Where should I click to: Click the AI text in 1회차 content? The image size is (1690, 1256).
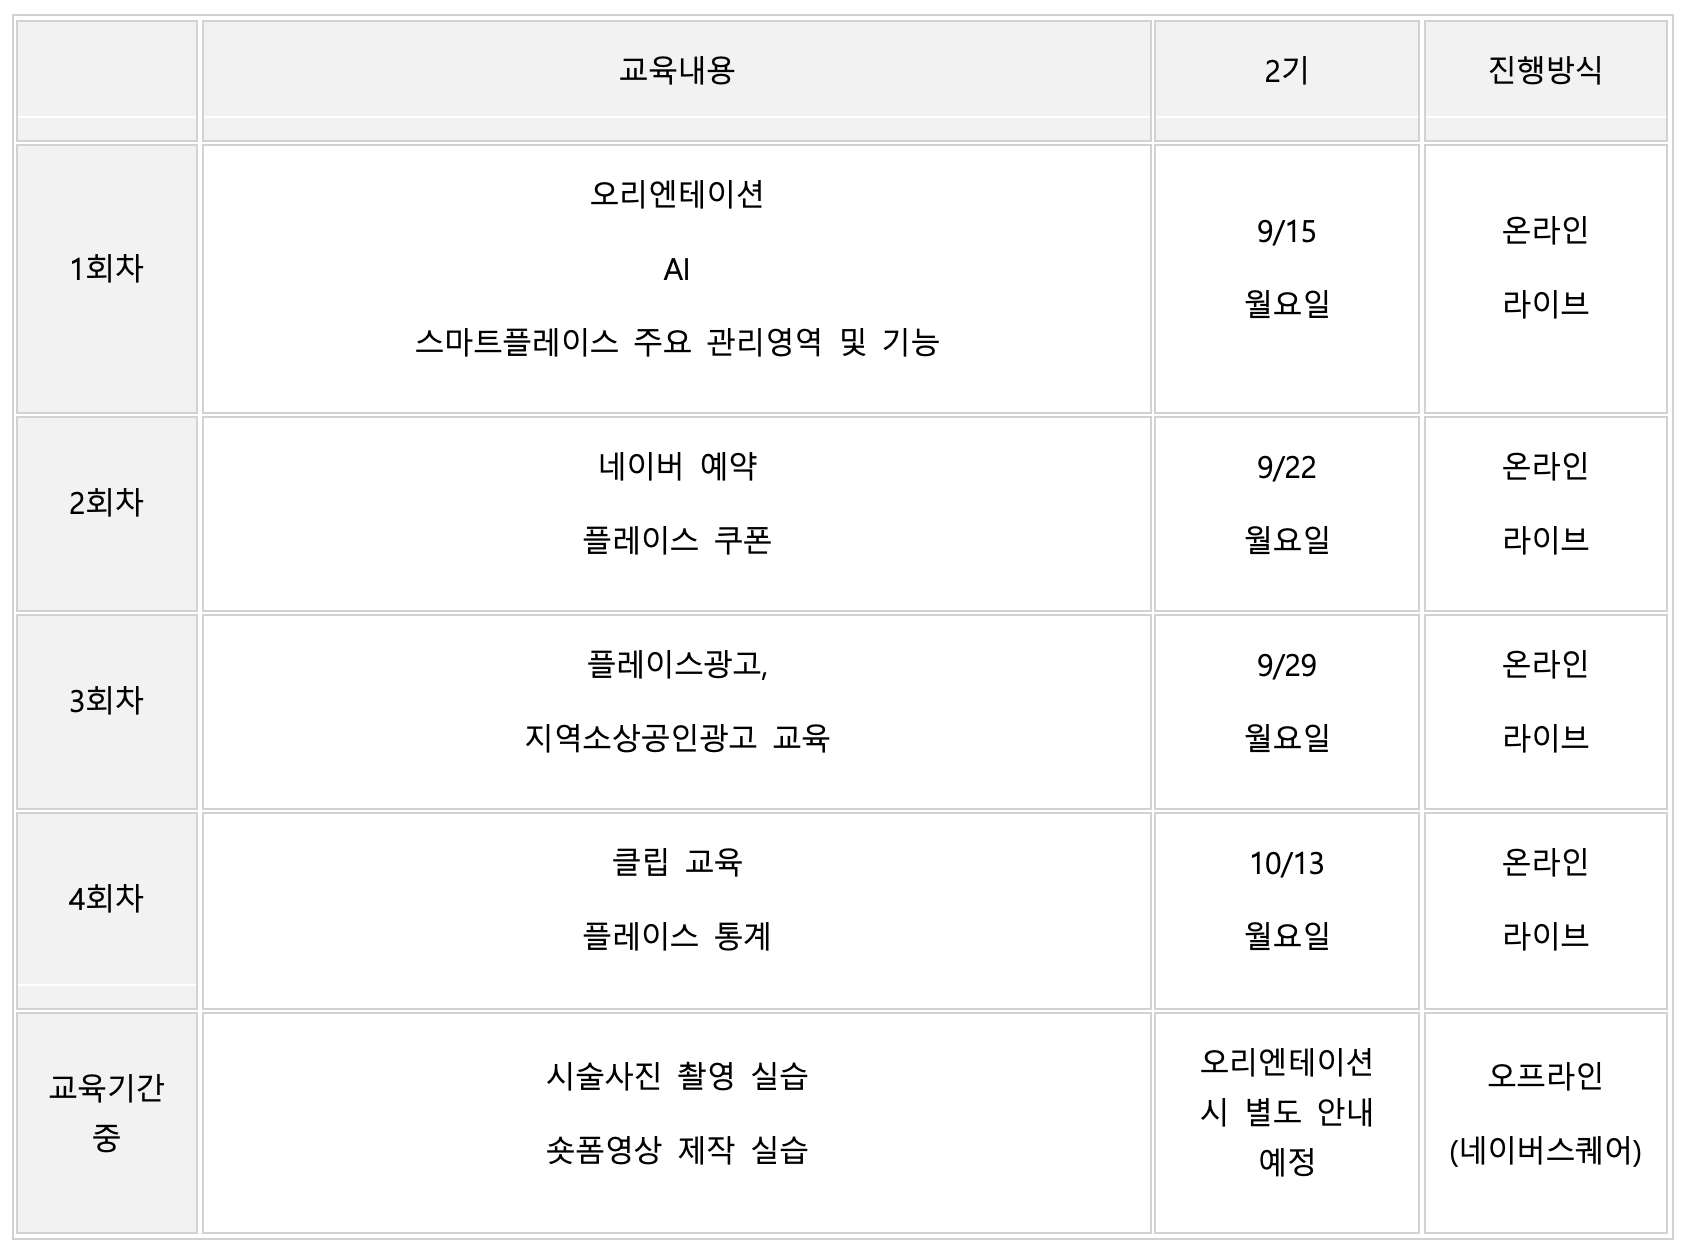pyautogui.click(x=677, y=270)
